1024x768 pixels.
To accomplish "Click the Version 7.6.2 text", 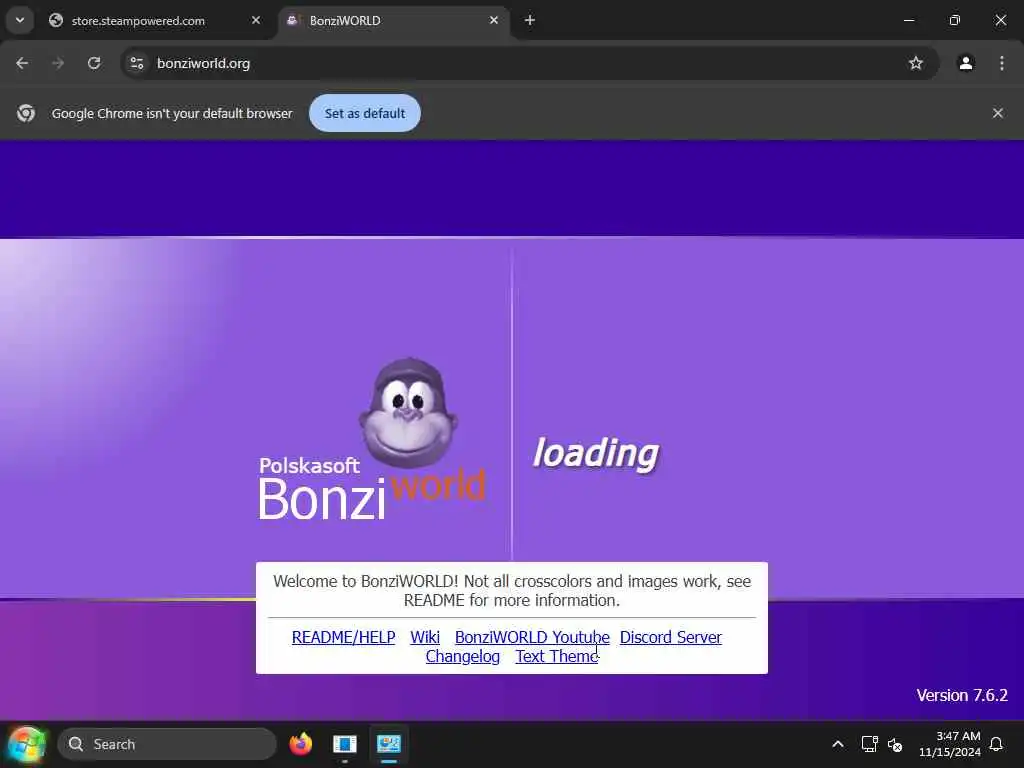I will 962,696.
